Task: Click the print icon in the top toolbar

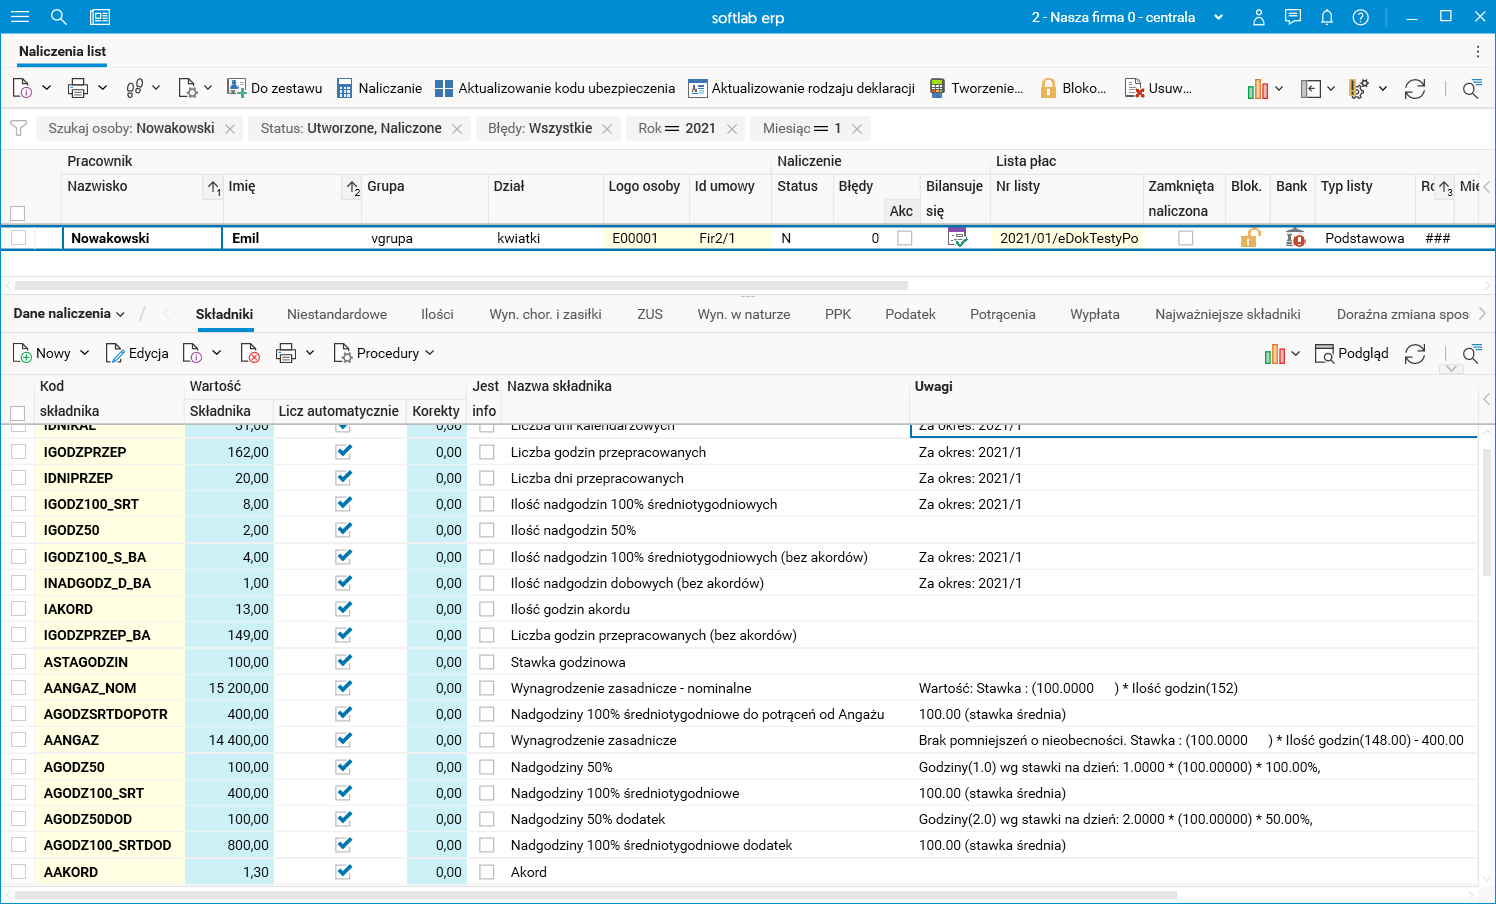Action: pos(78,88)
